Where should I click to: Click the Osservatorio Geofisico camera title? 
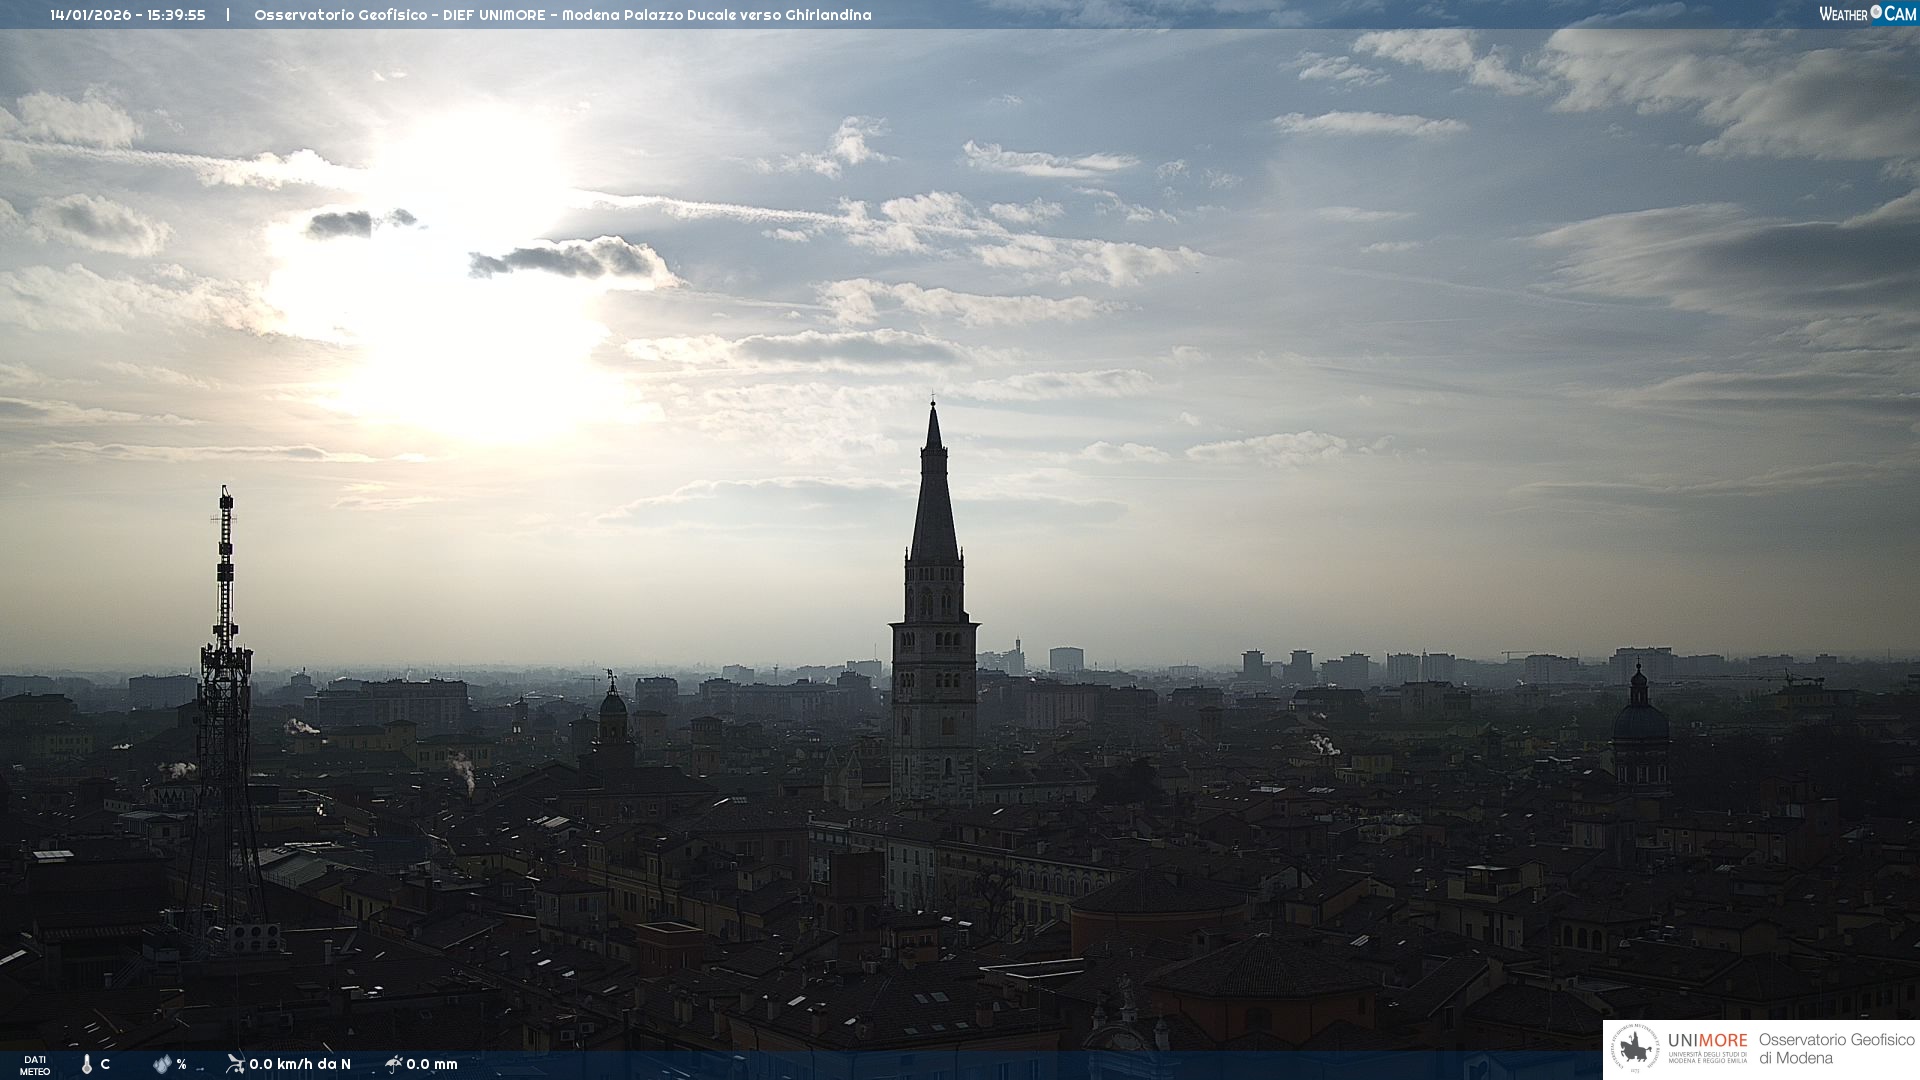562,15
